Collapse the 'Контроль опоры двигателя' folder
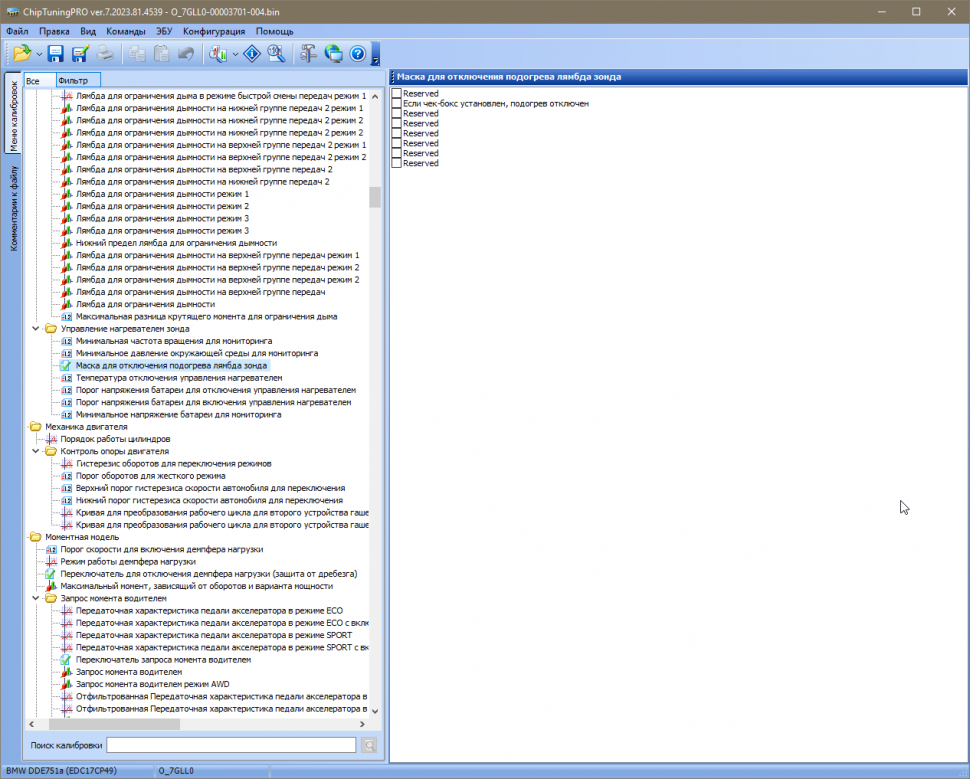This screenshot has height=779, width=970. [x=37, y=451]
